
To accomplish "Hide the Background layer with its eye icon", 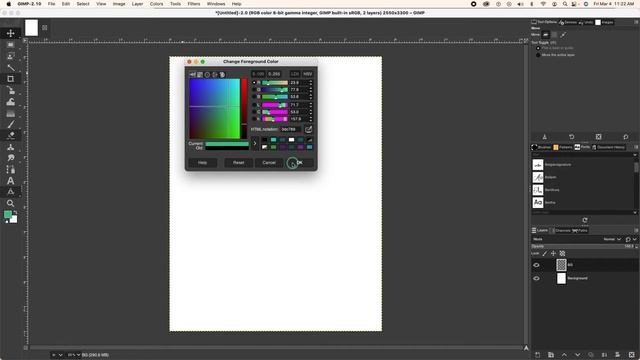I will click(536, 278).
